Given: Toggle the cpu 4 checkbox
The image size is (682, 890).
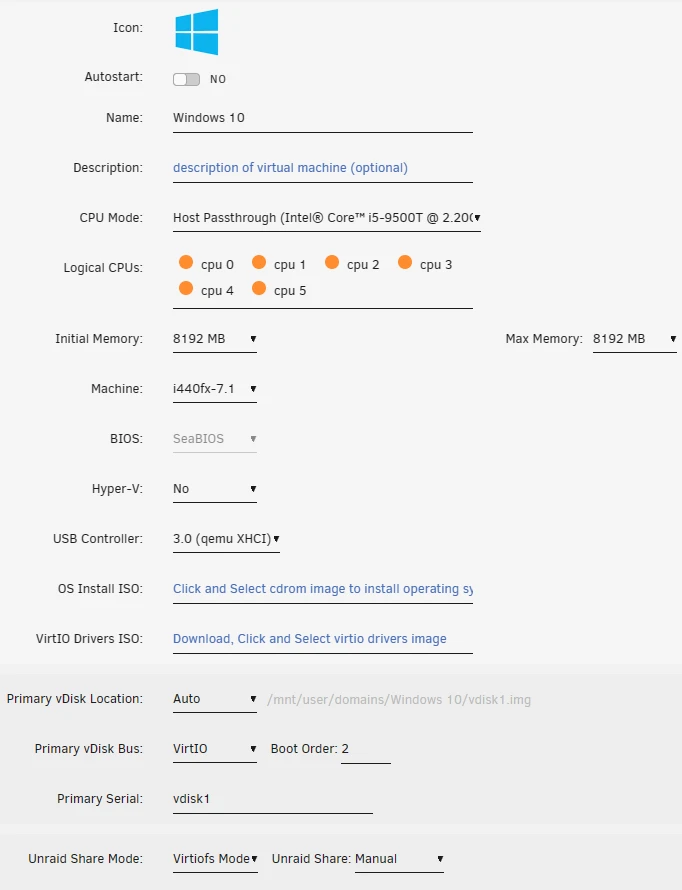Looking at the screenshot, I should [186, 289].
